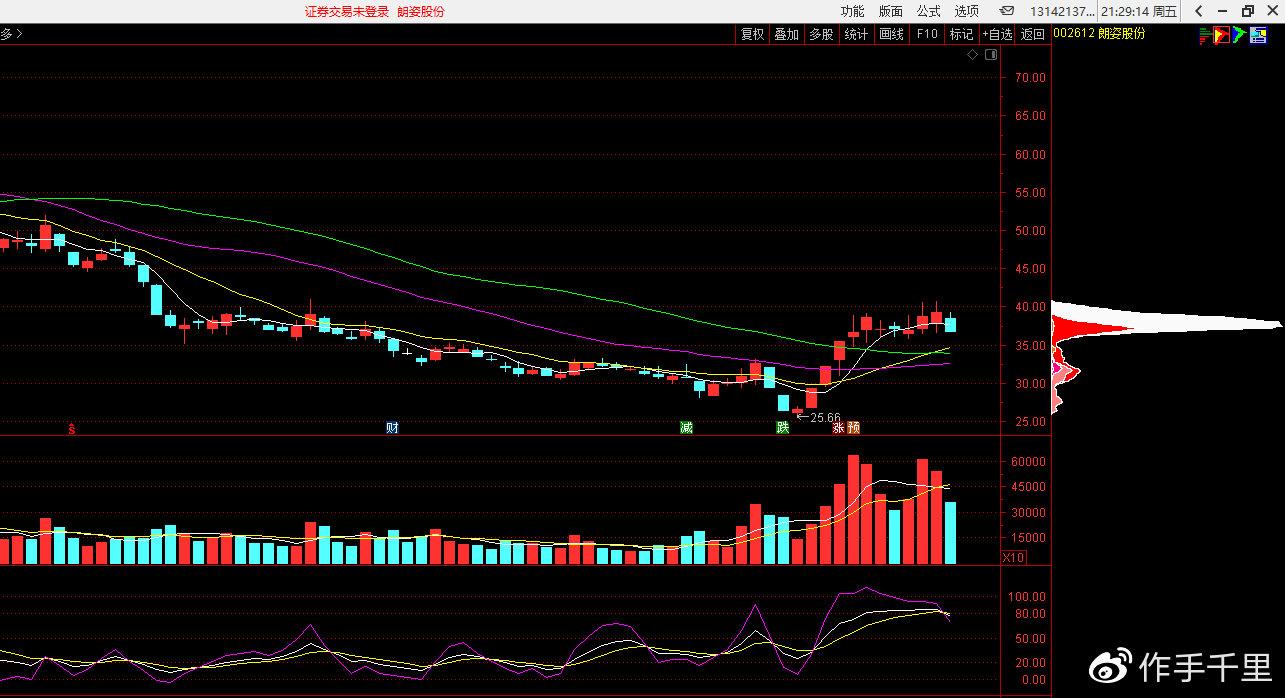Image resolution: width=1285 pixels, height=698 pixels.
Task: Click account number 13142137
Action: tap(1063, 11)
